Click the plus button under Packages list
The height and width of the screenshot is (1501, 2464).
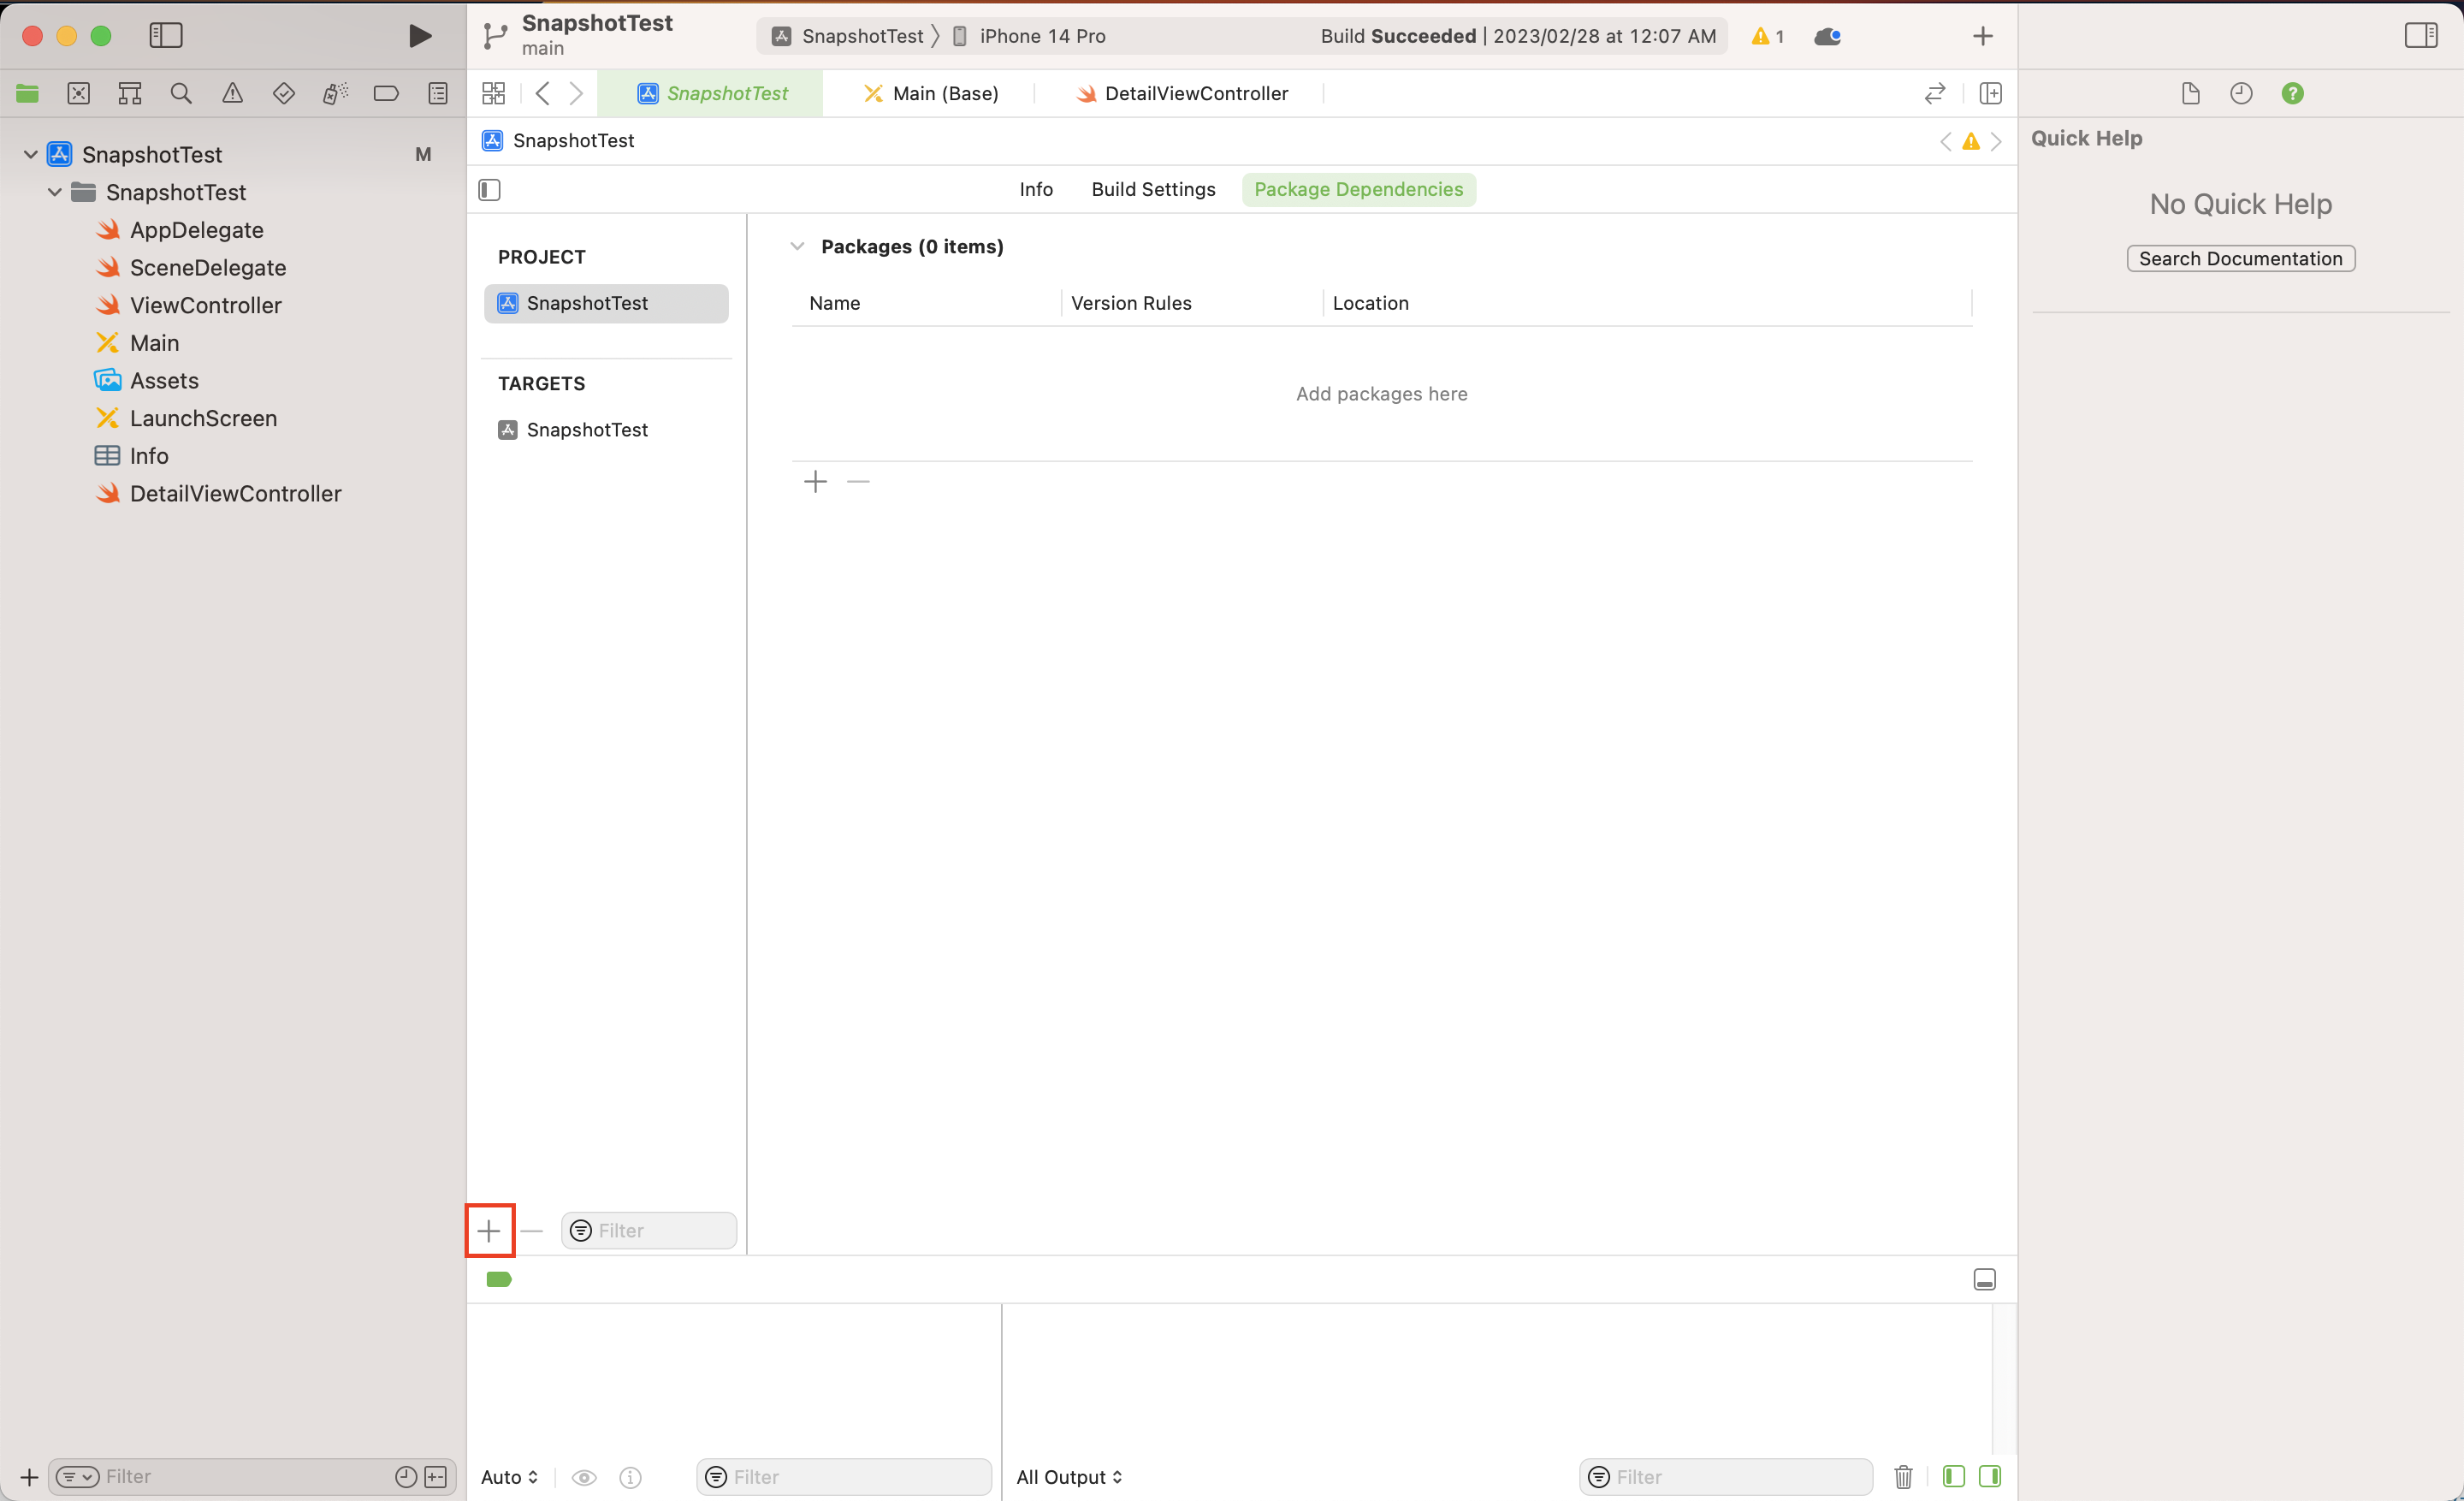coord(815,482)
